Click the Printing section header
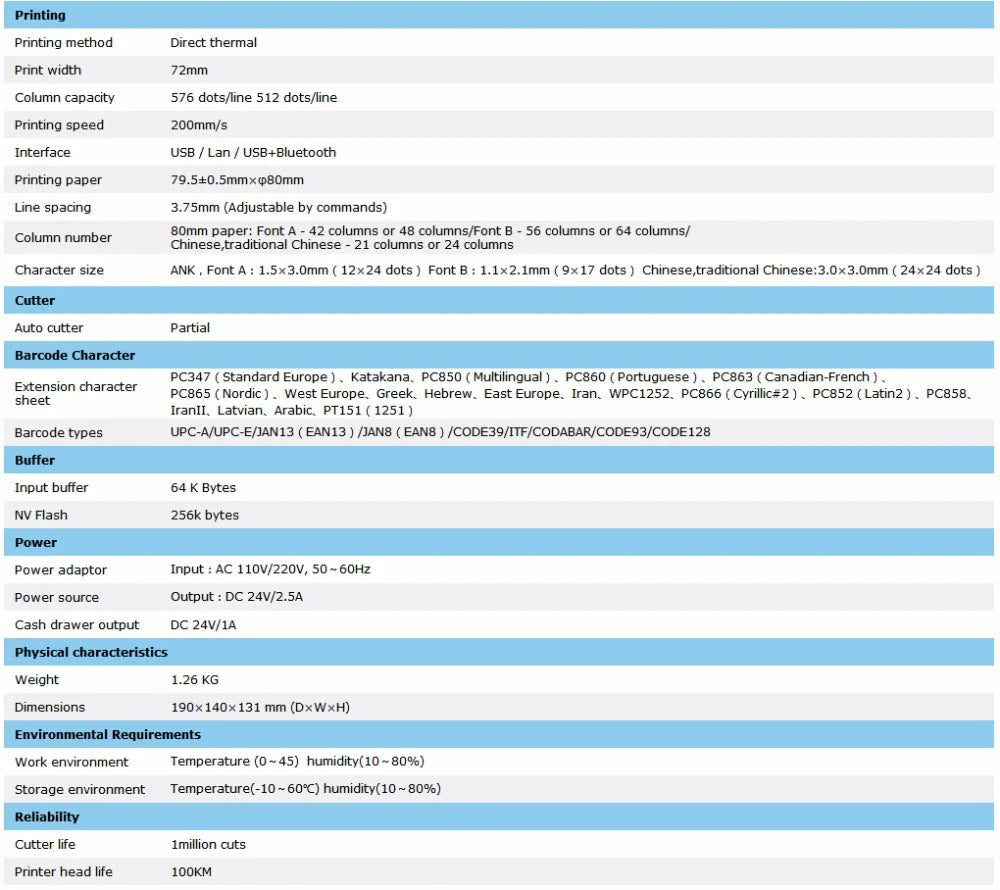Screen dimensions: 1000x890 [x=499, y=15]
